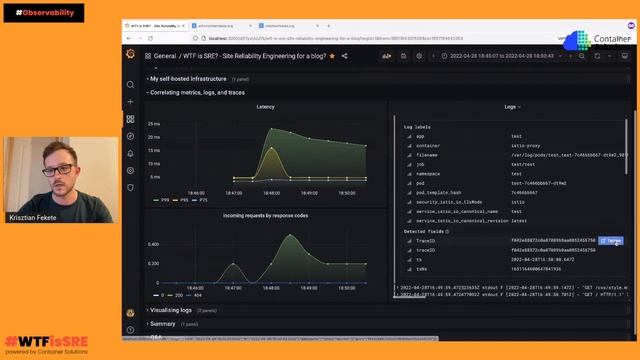The image size is (640, 360).
Task: Click Incoming requests by response codes title
Action: pos(265,216)
